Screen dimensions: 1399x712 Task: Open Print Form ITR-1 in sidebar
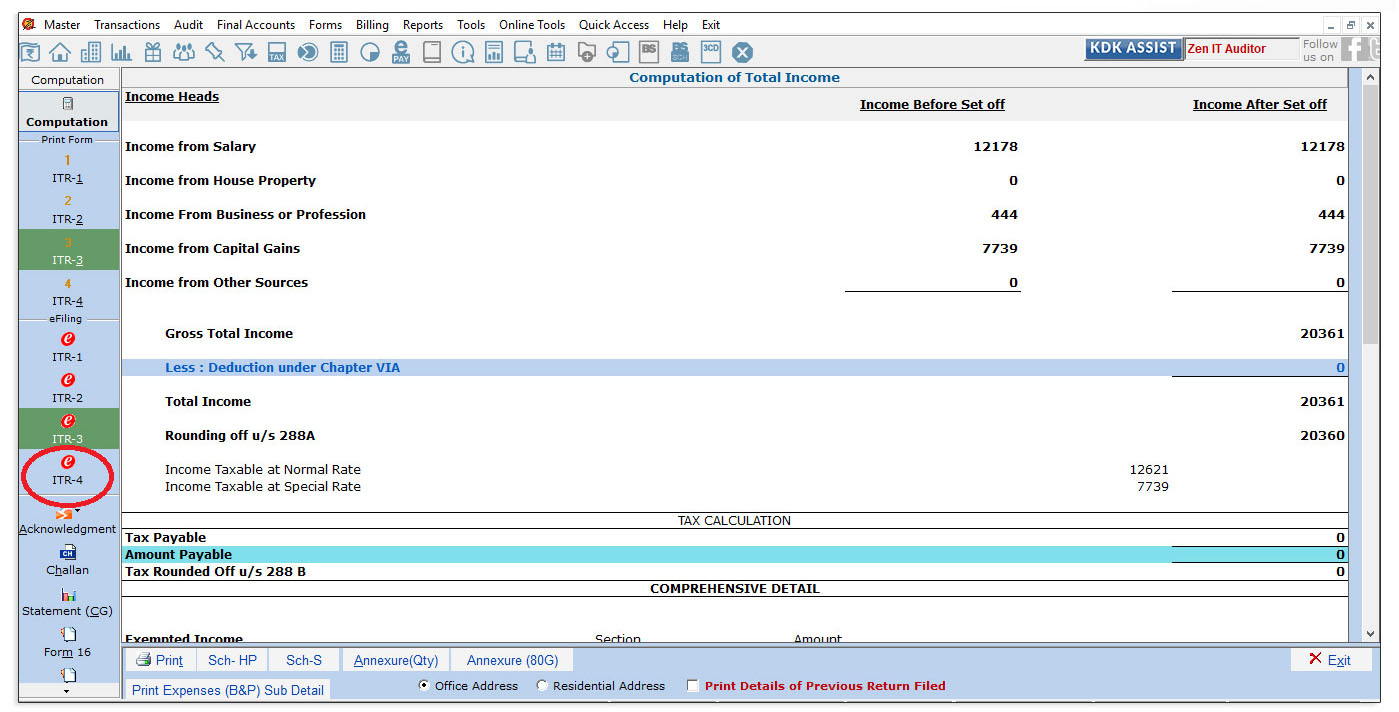[x=68, y=169]
